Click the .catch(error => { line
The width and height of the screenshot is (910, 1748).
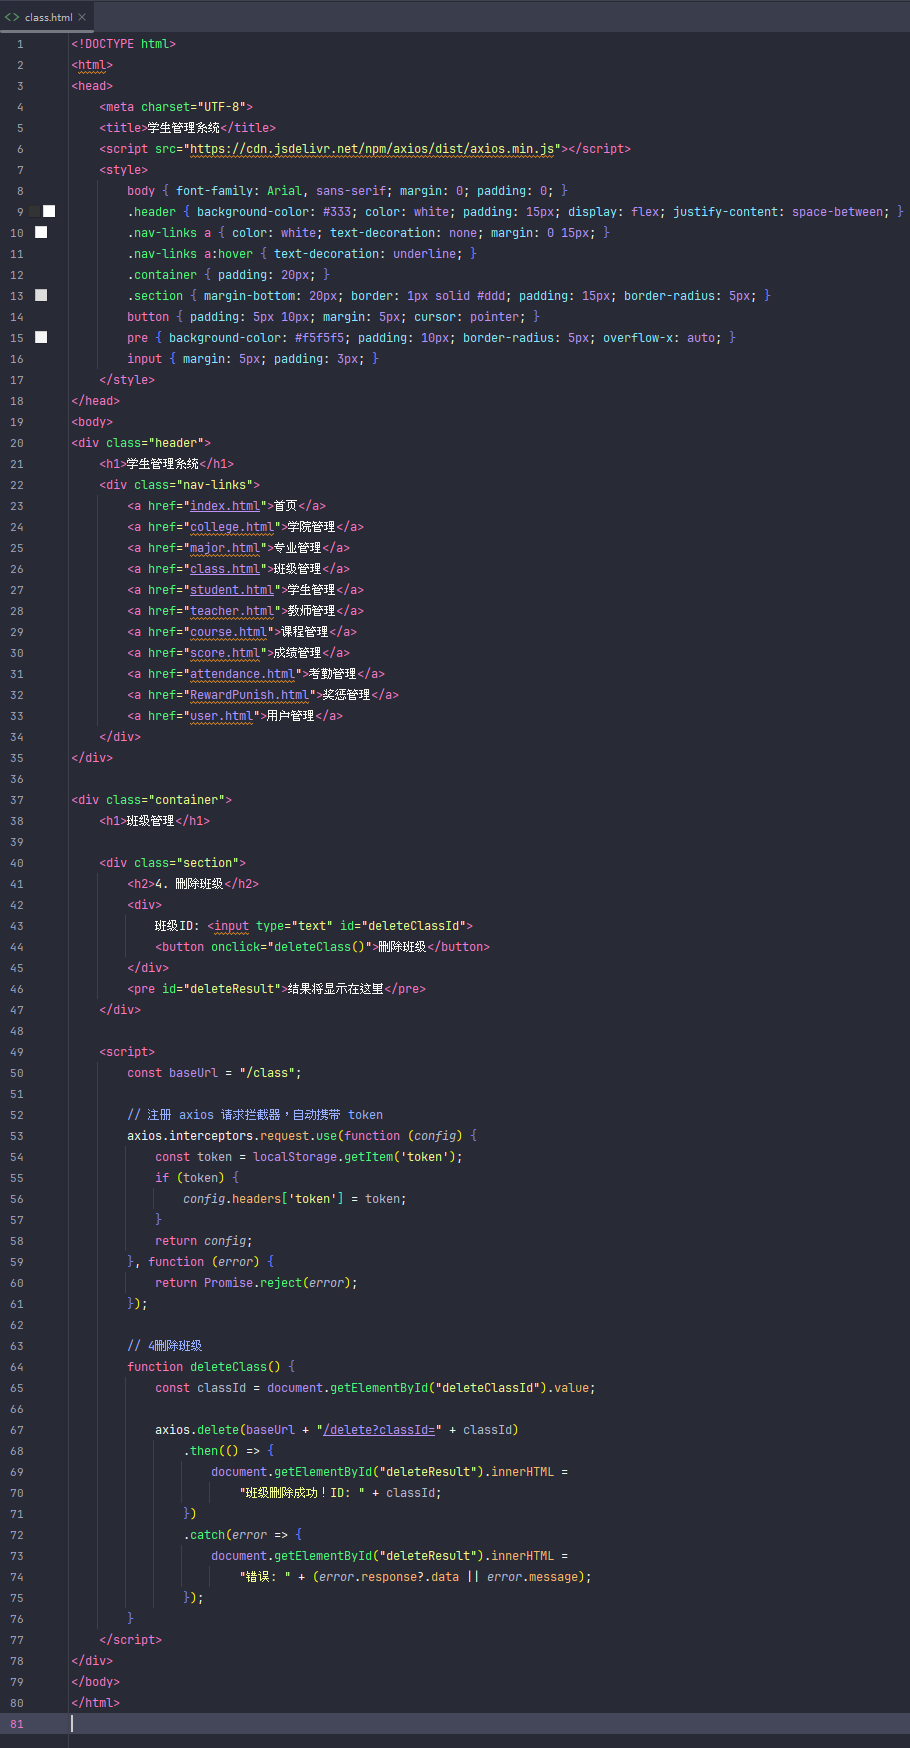(x=242, y=1535)
